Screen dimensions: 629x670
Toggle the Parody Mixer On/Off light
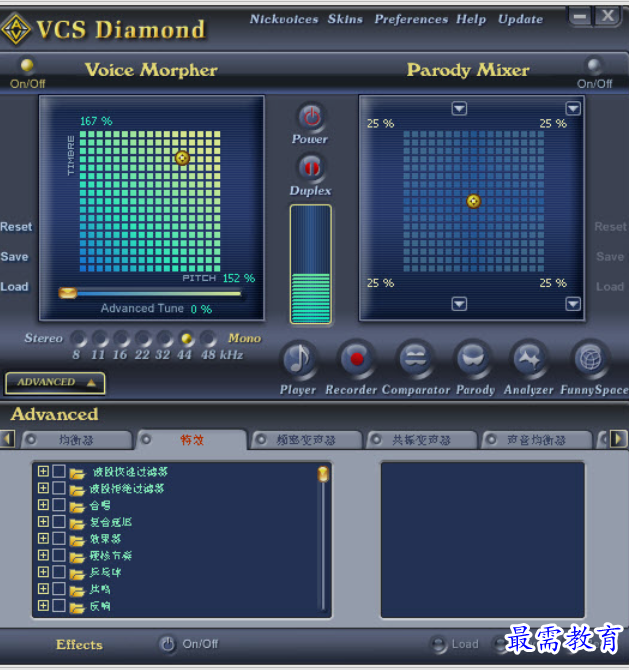point(594,65)
